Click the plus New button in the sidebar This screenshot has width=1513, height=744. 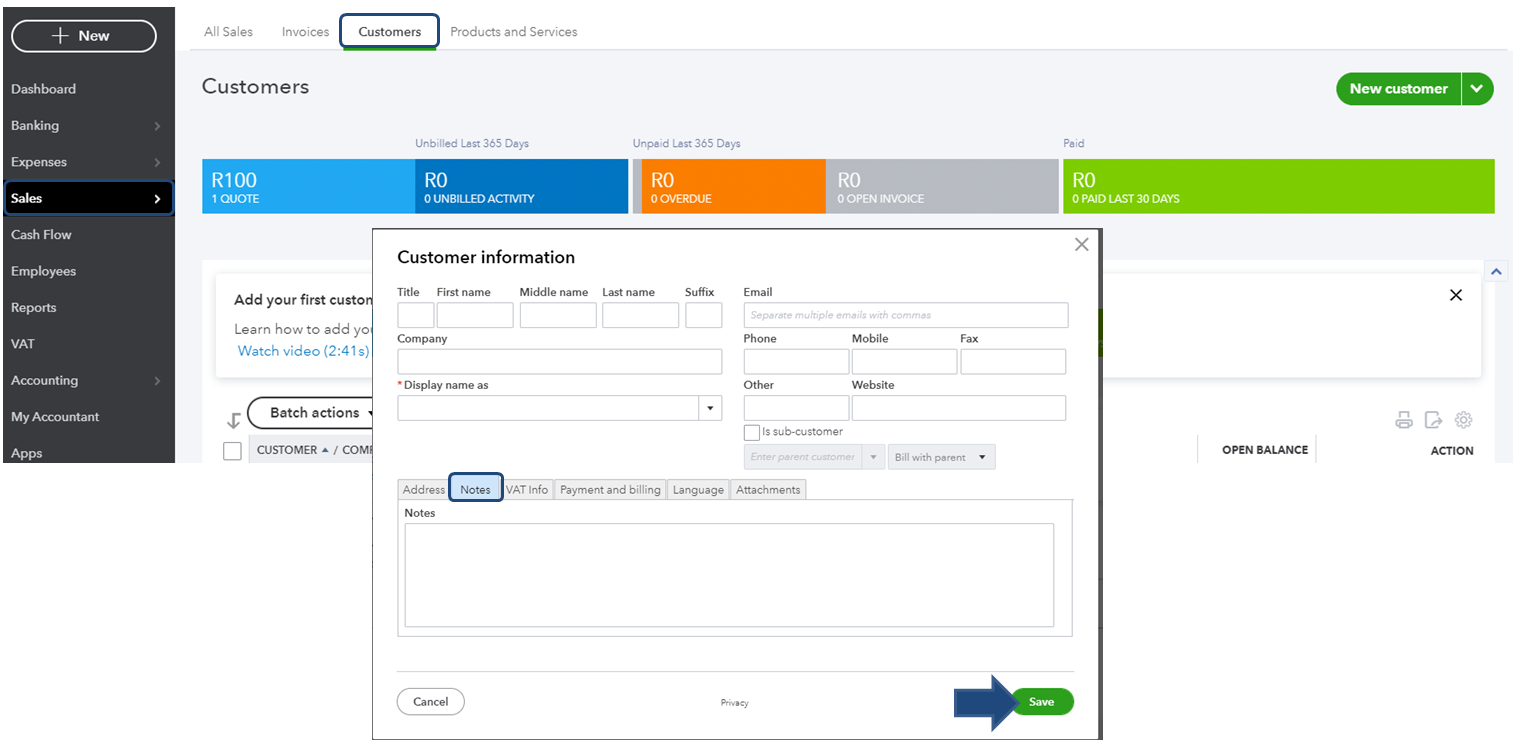click(84, 36)
